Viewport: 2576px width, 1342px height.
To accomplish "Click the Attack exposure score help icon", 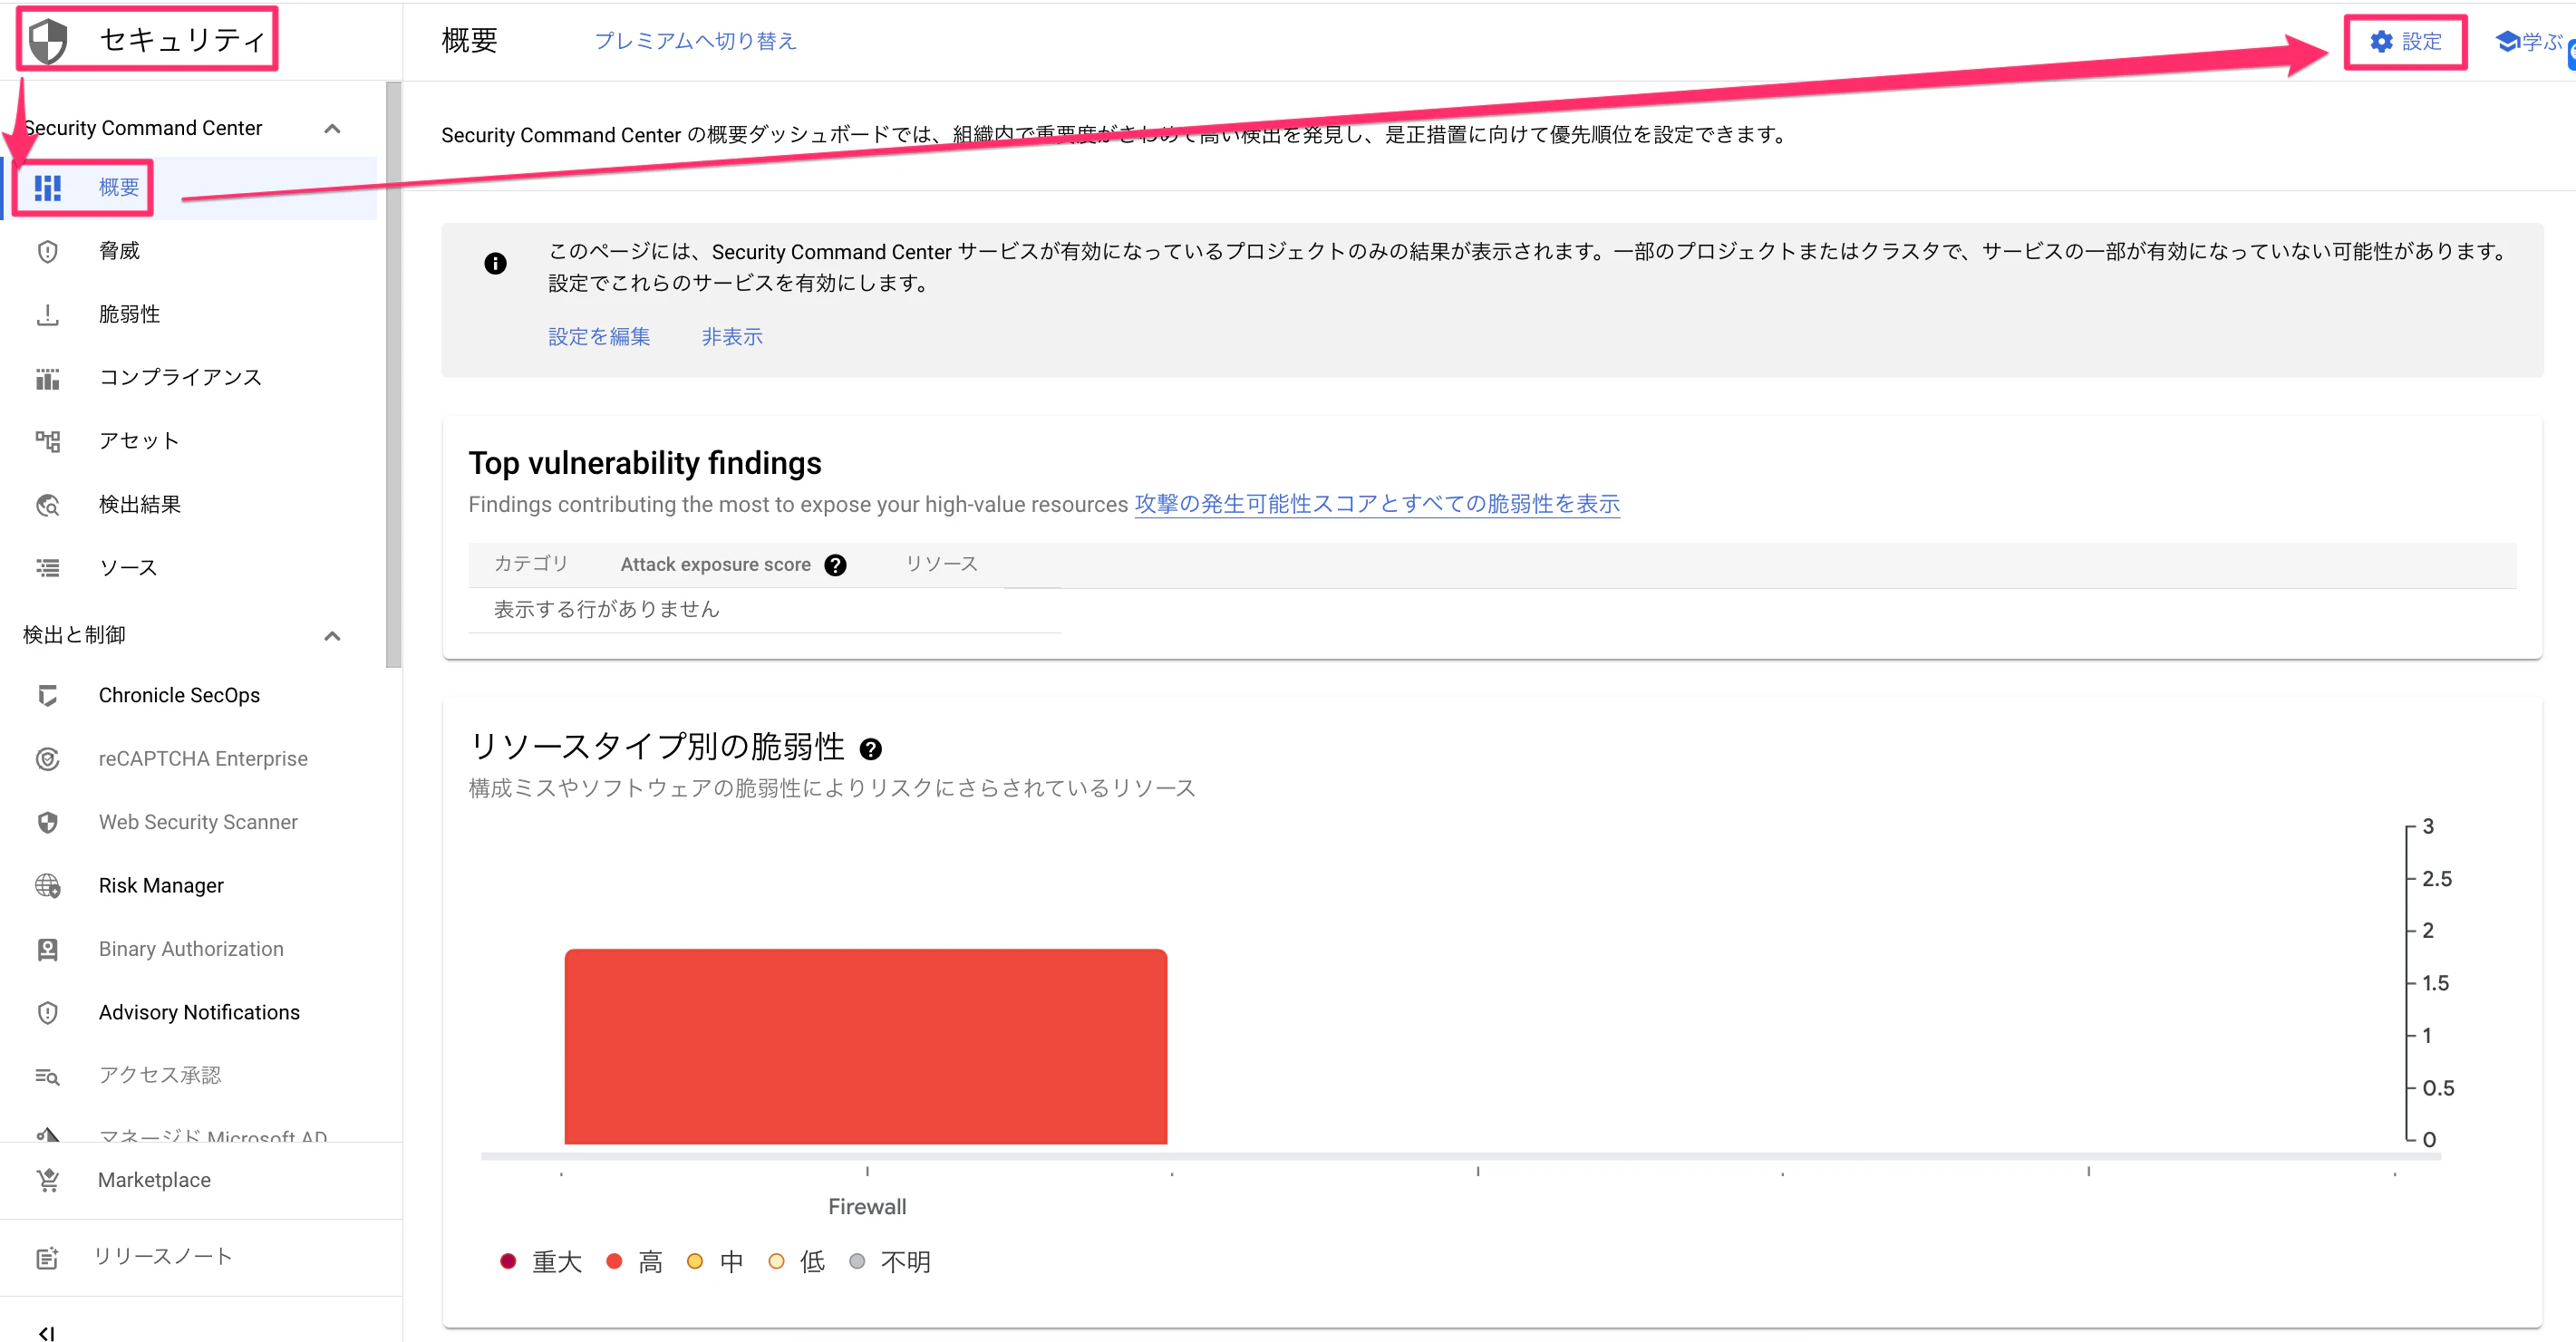I will (835, 565).
